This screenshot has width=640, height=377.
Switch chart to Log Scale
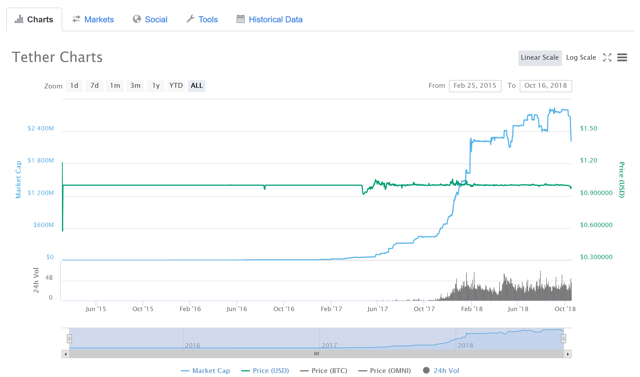point(581,58)
